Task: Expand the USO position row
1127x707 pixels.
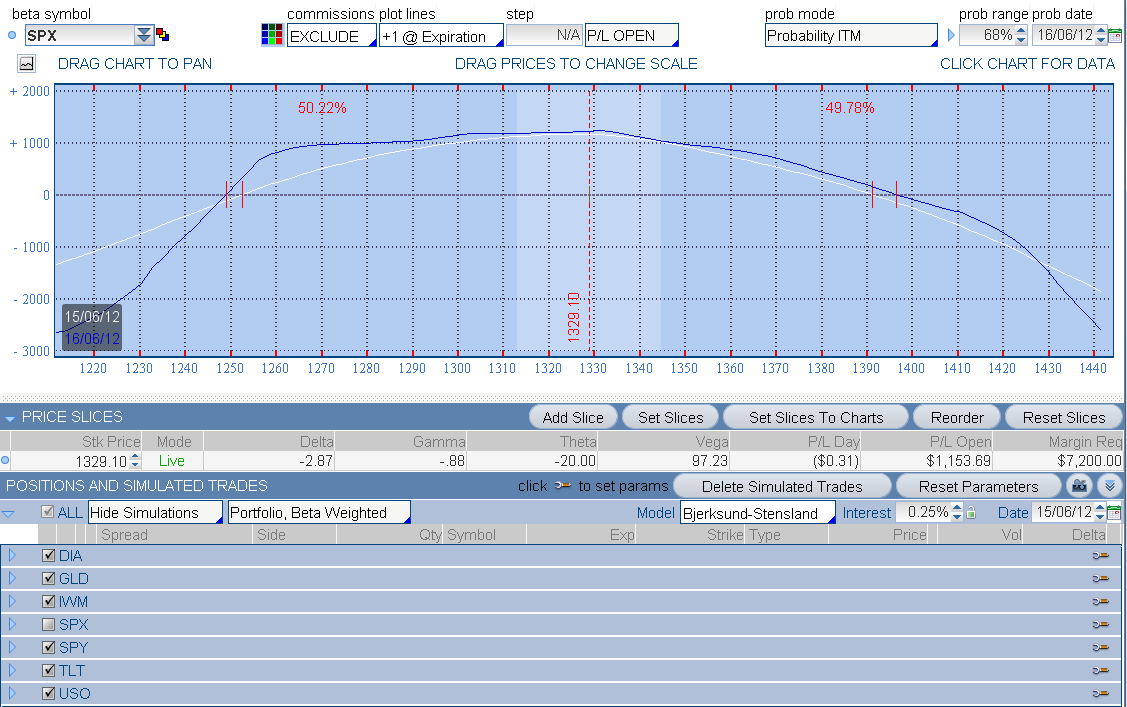Action: (12, 693)
